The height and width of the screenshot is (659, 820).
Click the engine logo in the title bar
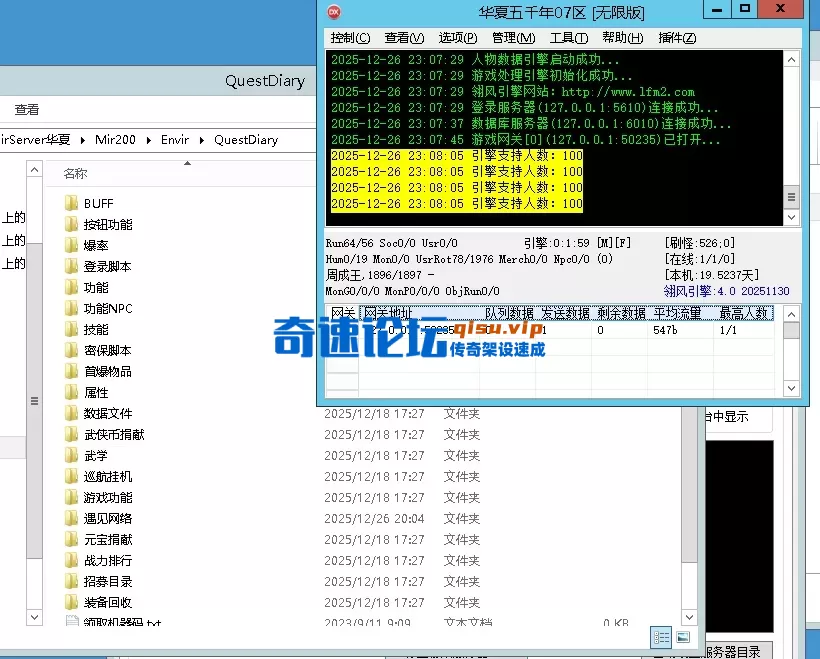point(334,12)
